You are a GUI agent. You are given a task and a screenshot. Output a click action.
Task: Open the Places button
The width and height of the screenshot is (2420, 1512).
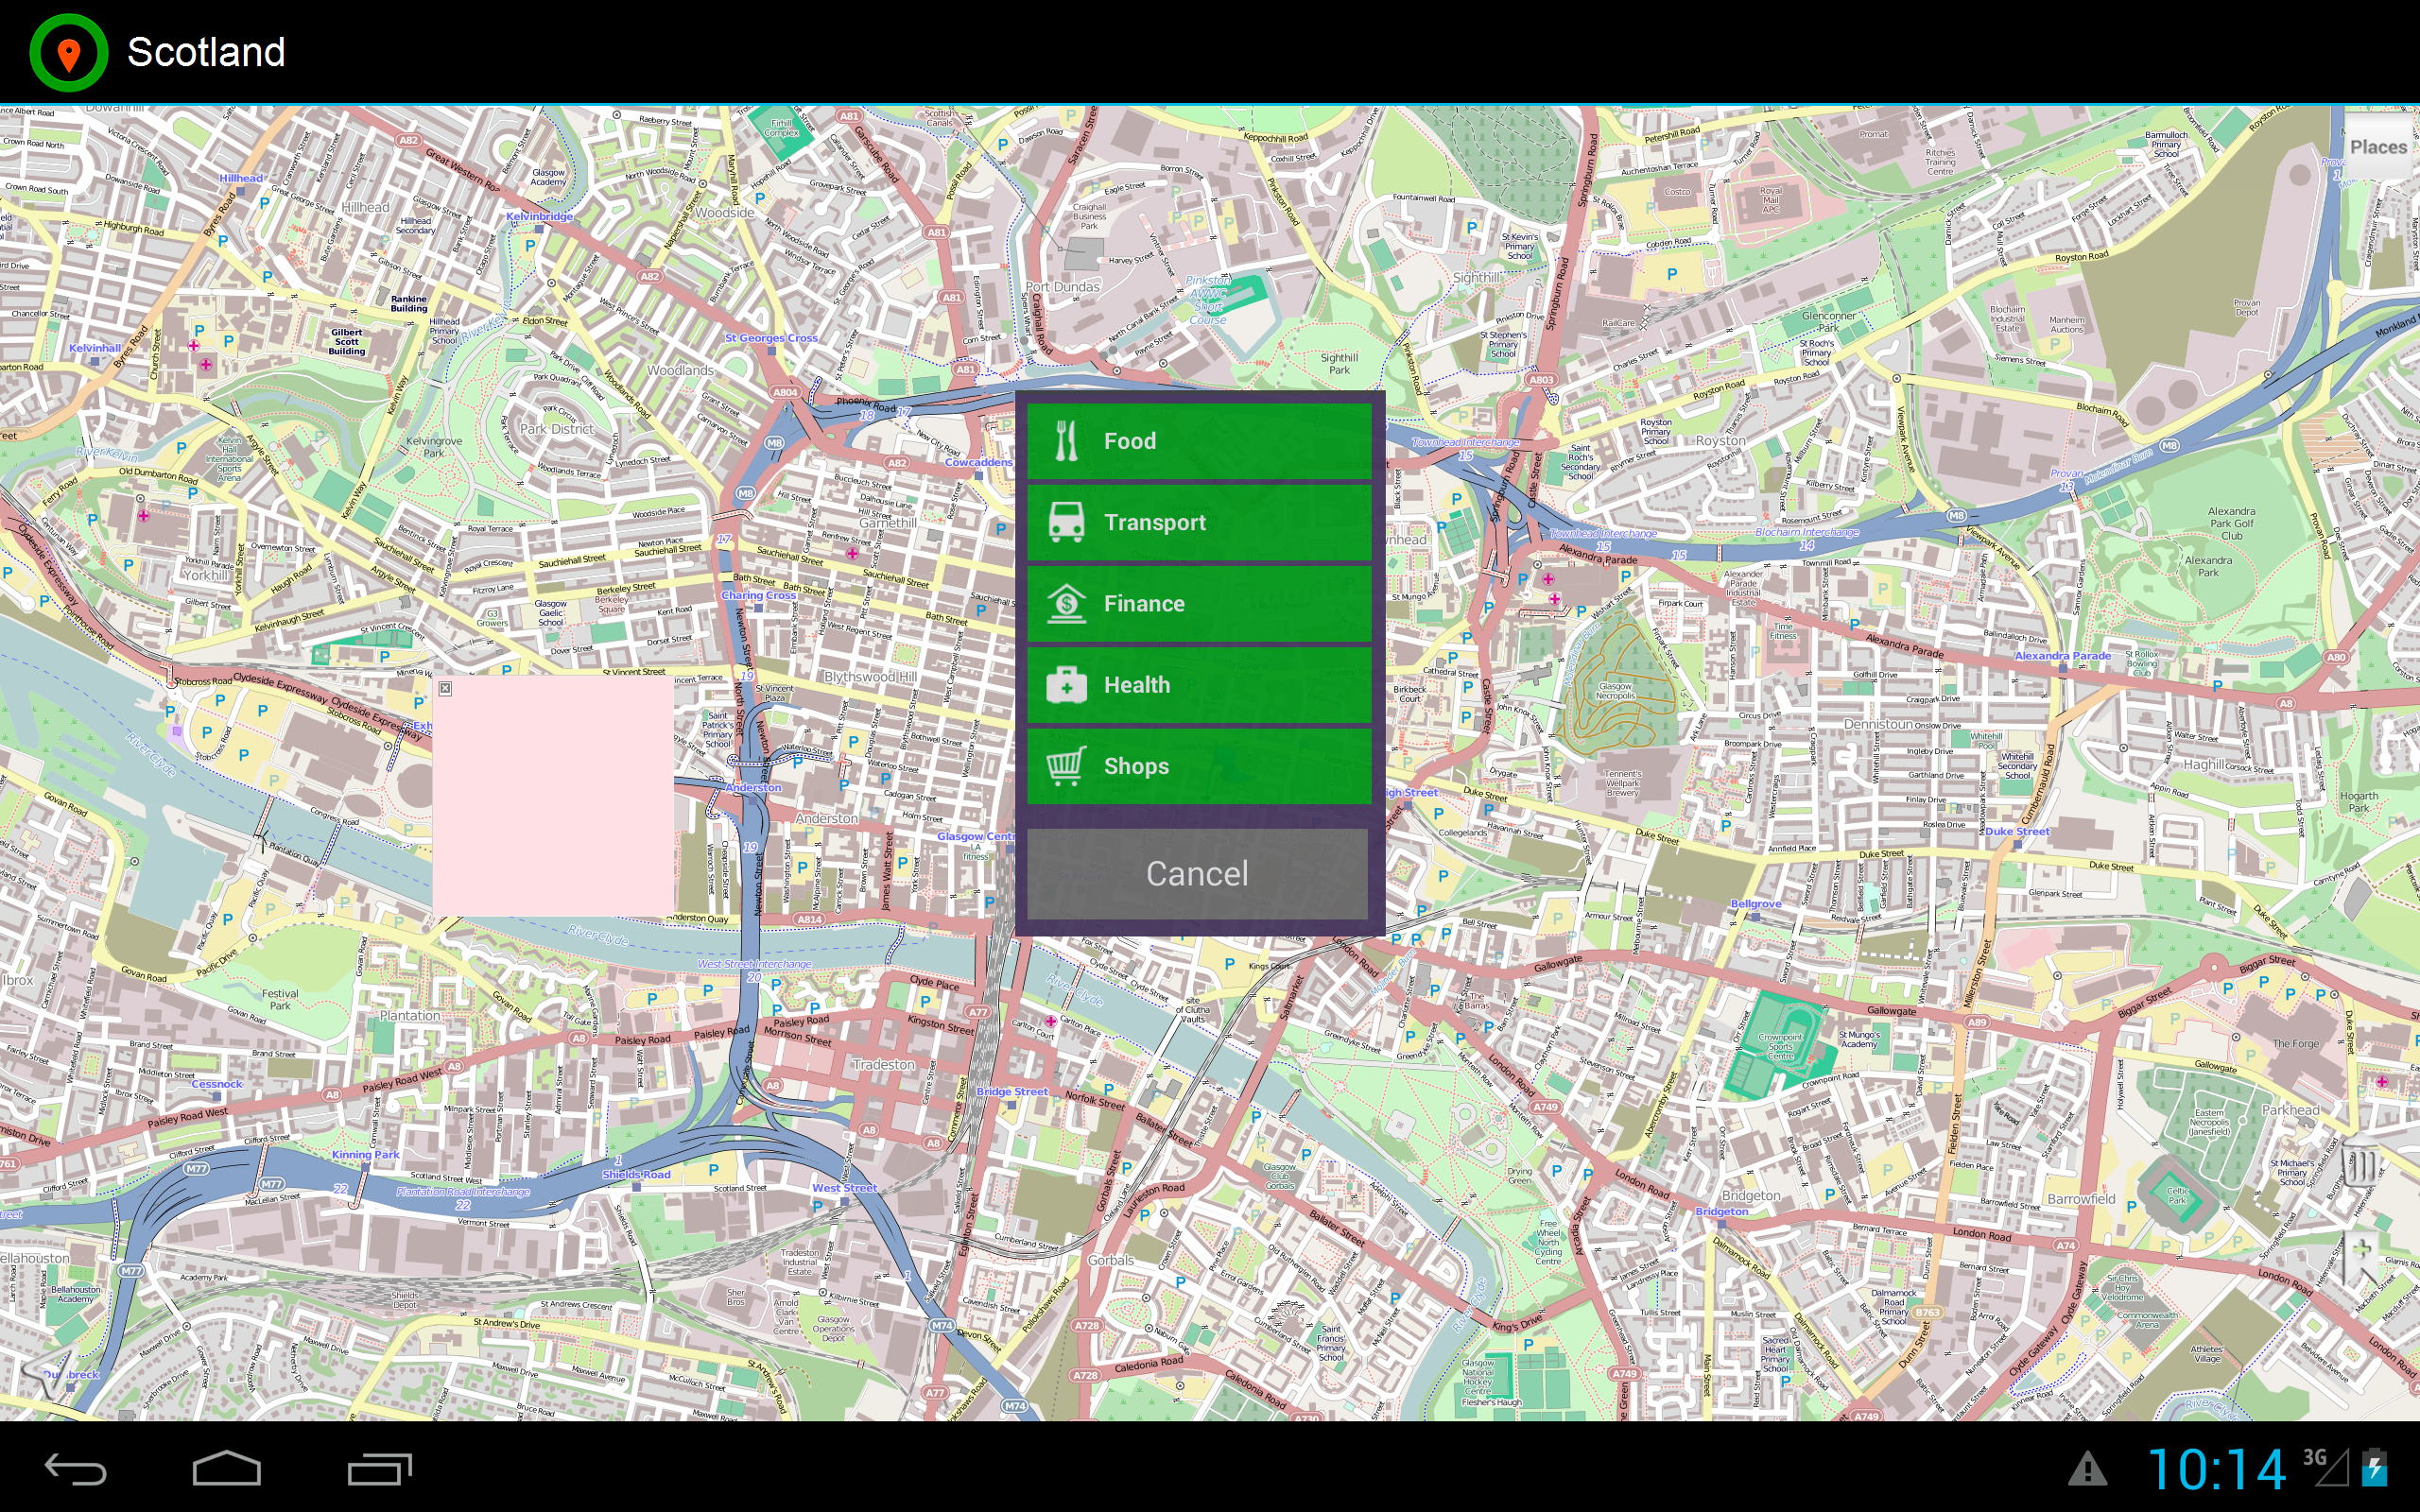click(2377, 147)
